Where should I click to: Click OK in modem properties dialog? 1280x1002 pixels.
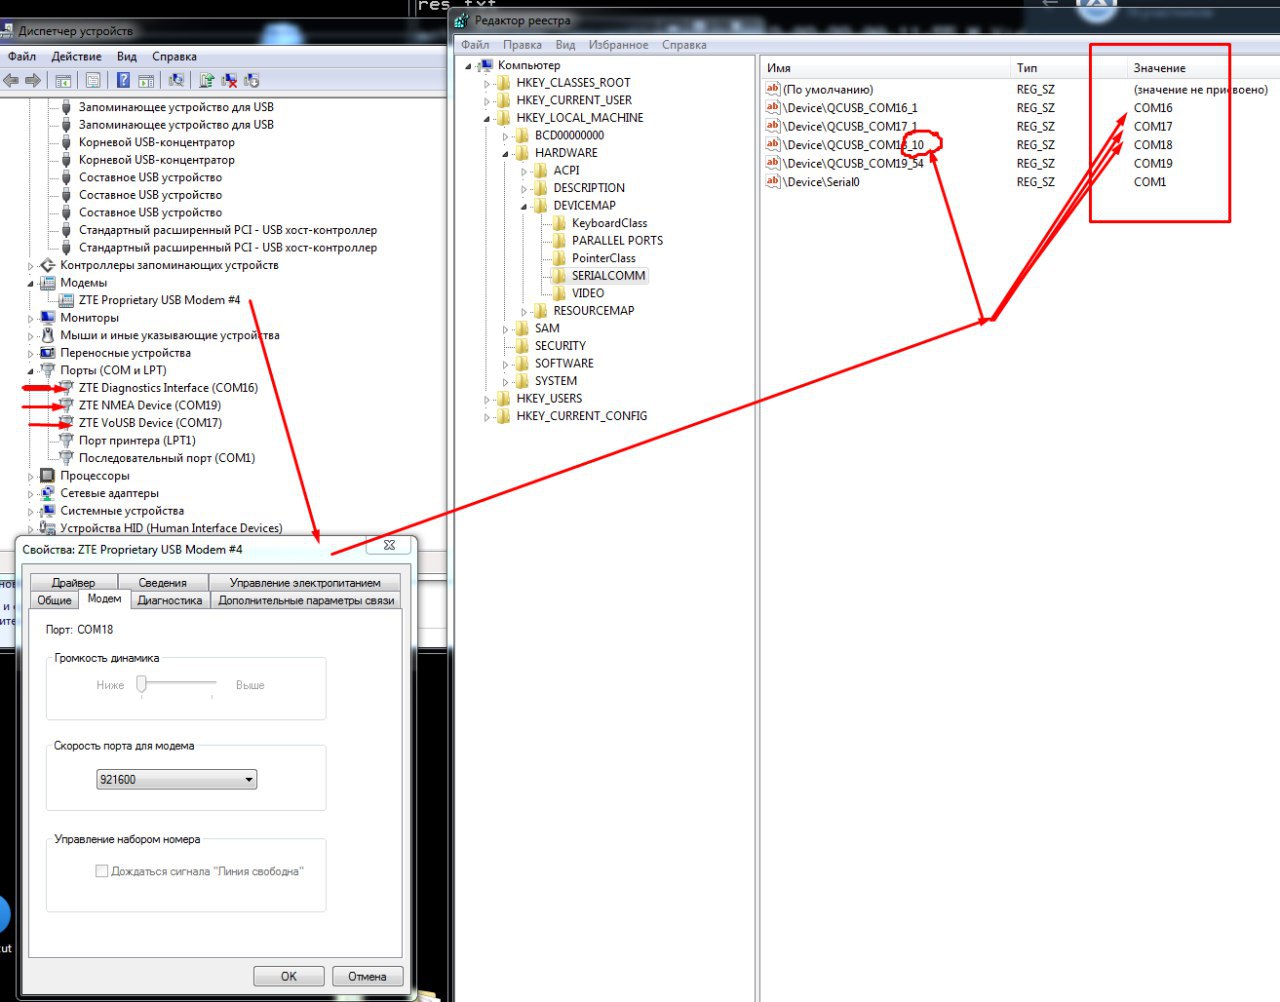pos(289,976)
